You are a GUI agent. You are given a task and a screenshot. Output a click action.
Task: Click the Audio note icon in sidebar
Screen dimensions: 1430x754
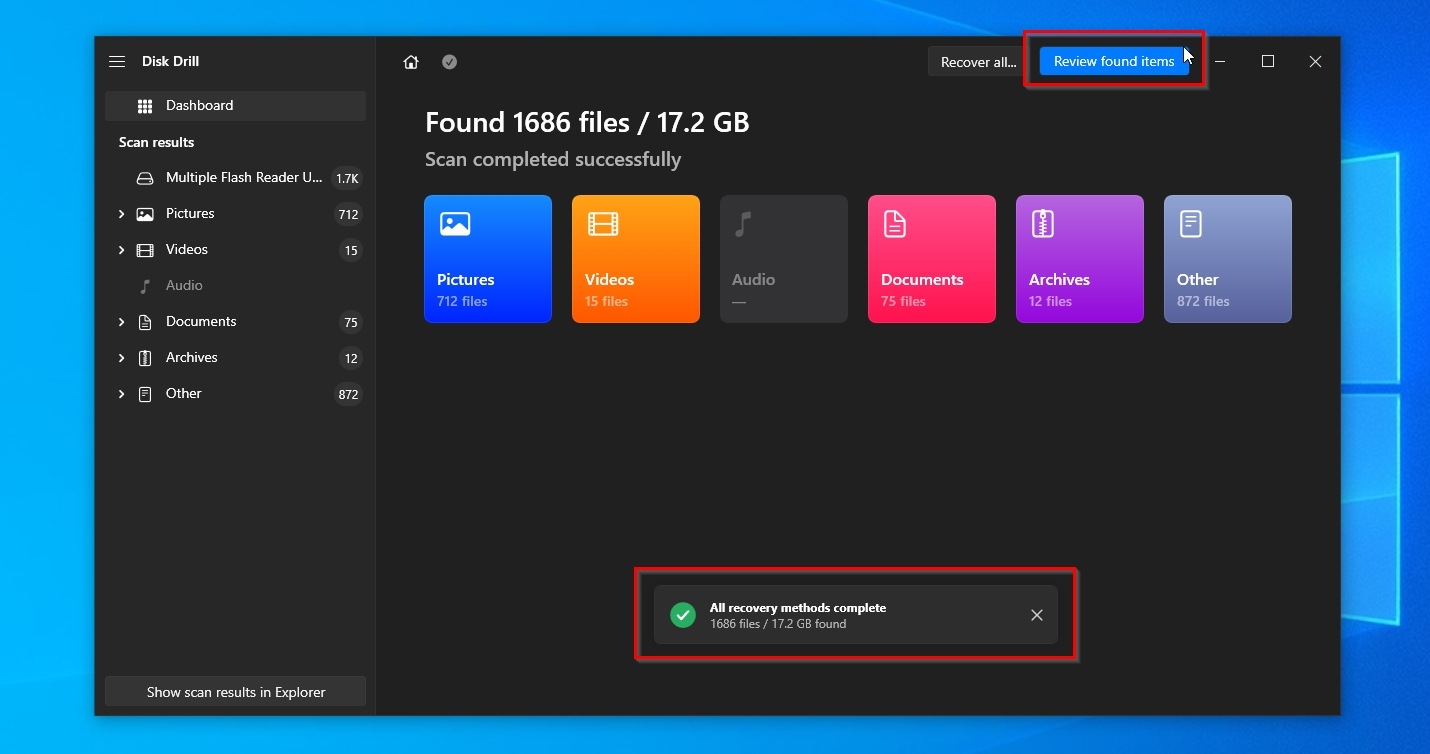point(145,286)
